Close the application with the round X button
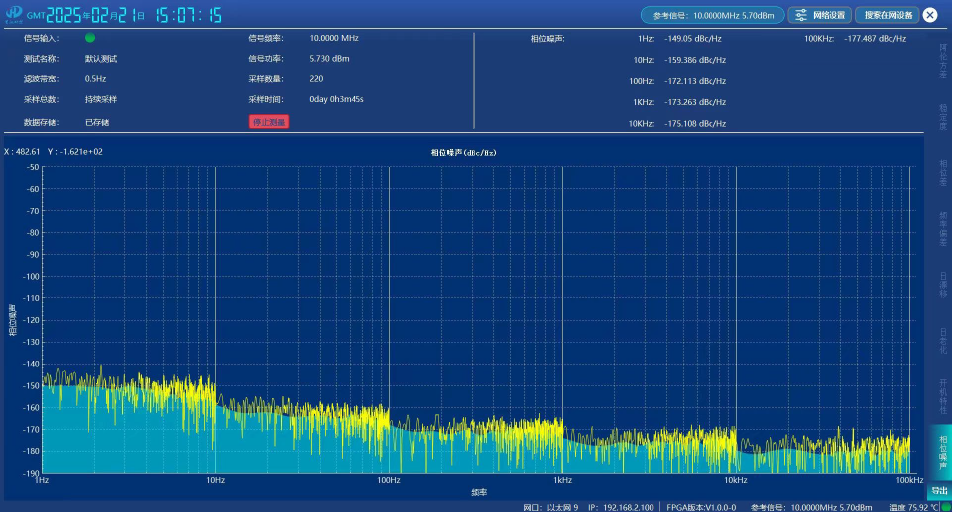 pyautogui.click(x=930, y=15)
